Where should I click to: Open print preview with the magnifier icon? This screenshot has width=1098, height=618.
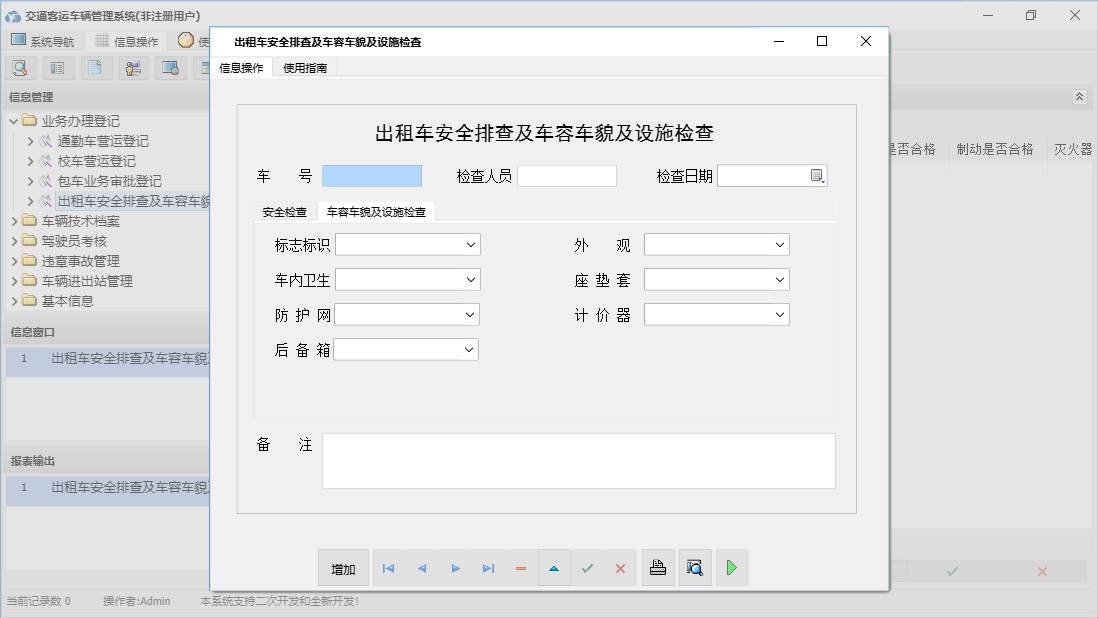(694, 568)
